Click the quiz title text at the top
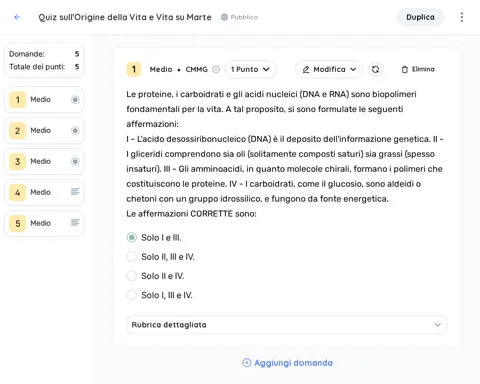 [125, 17]
